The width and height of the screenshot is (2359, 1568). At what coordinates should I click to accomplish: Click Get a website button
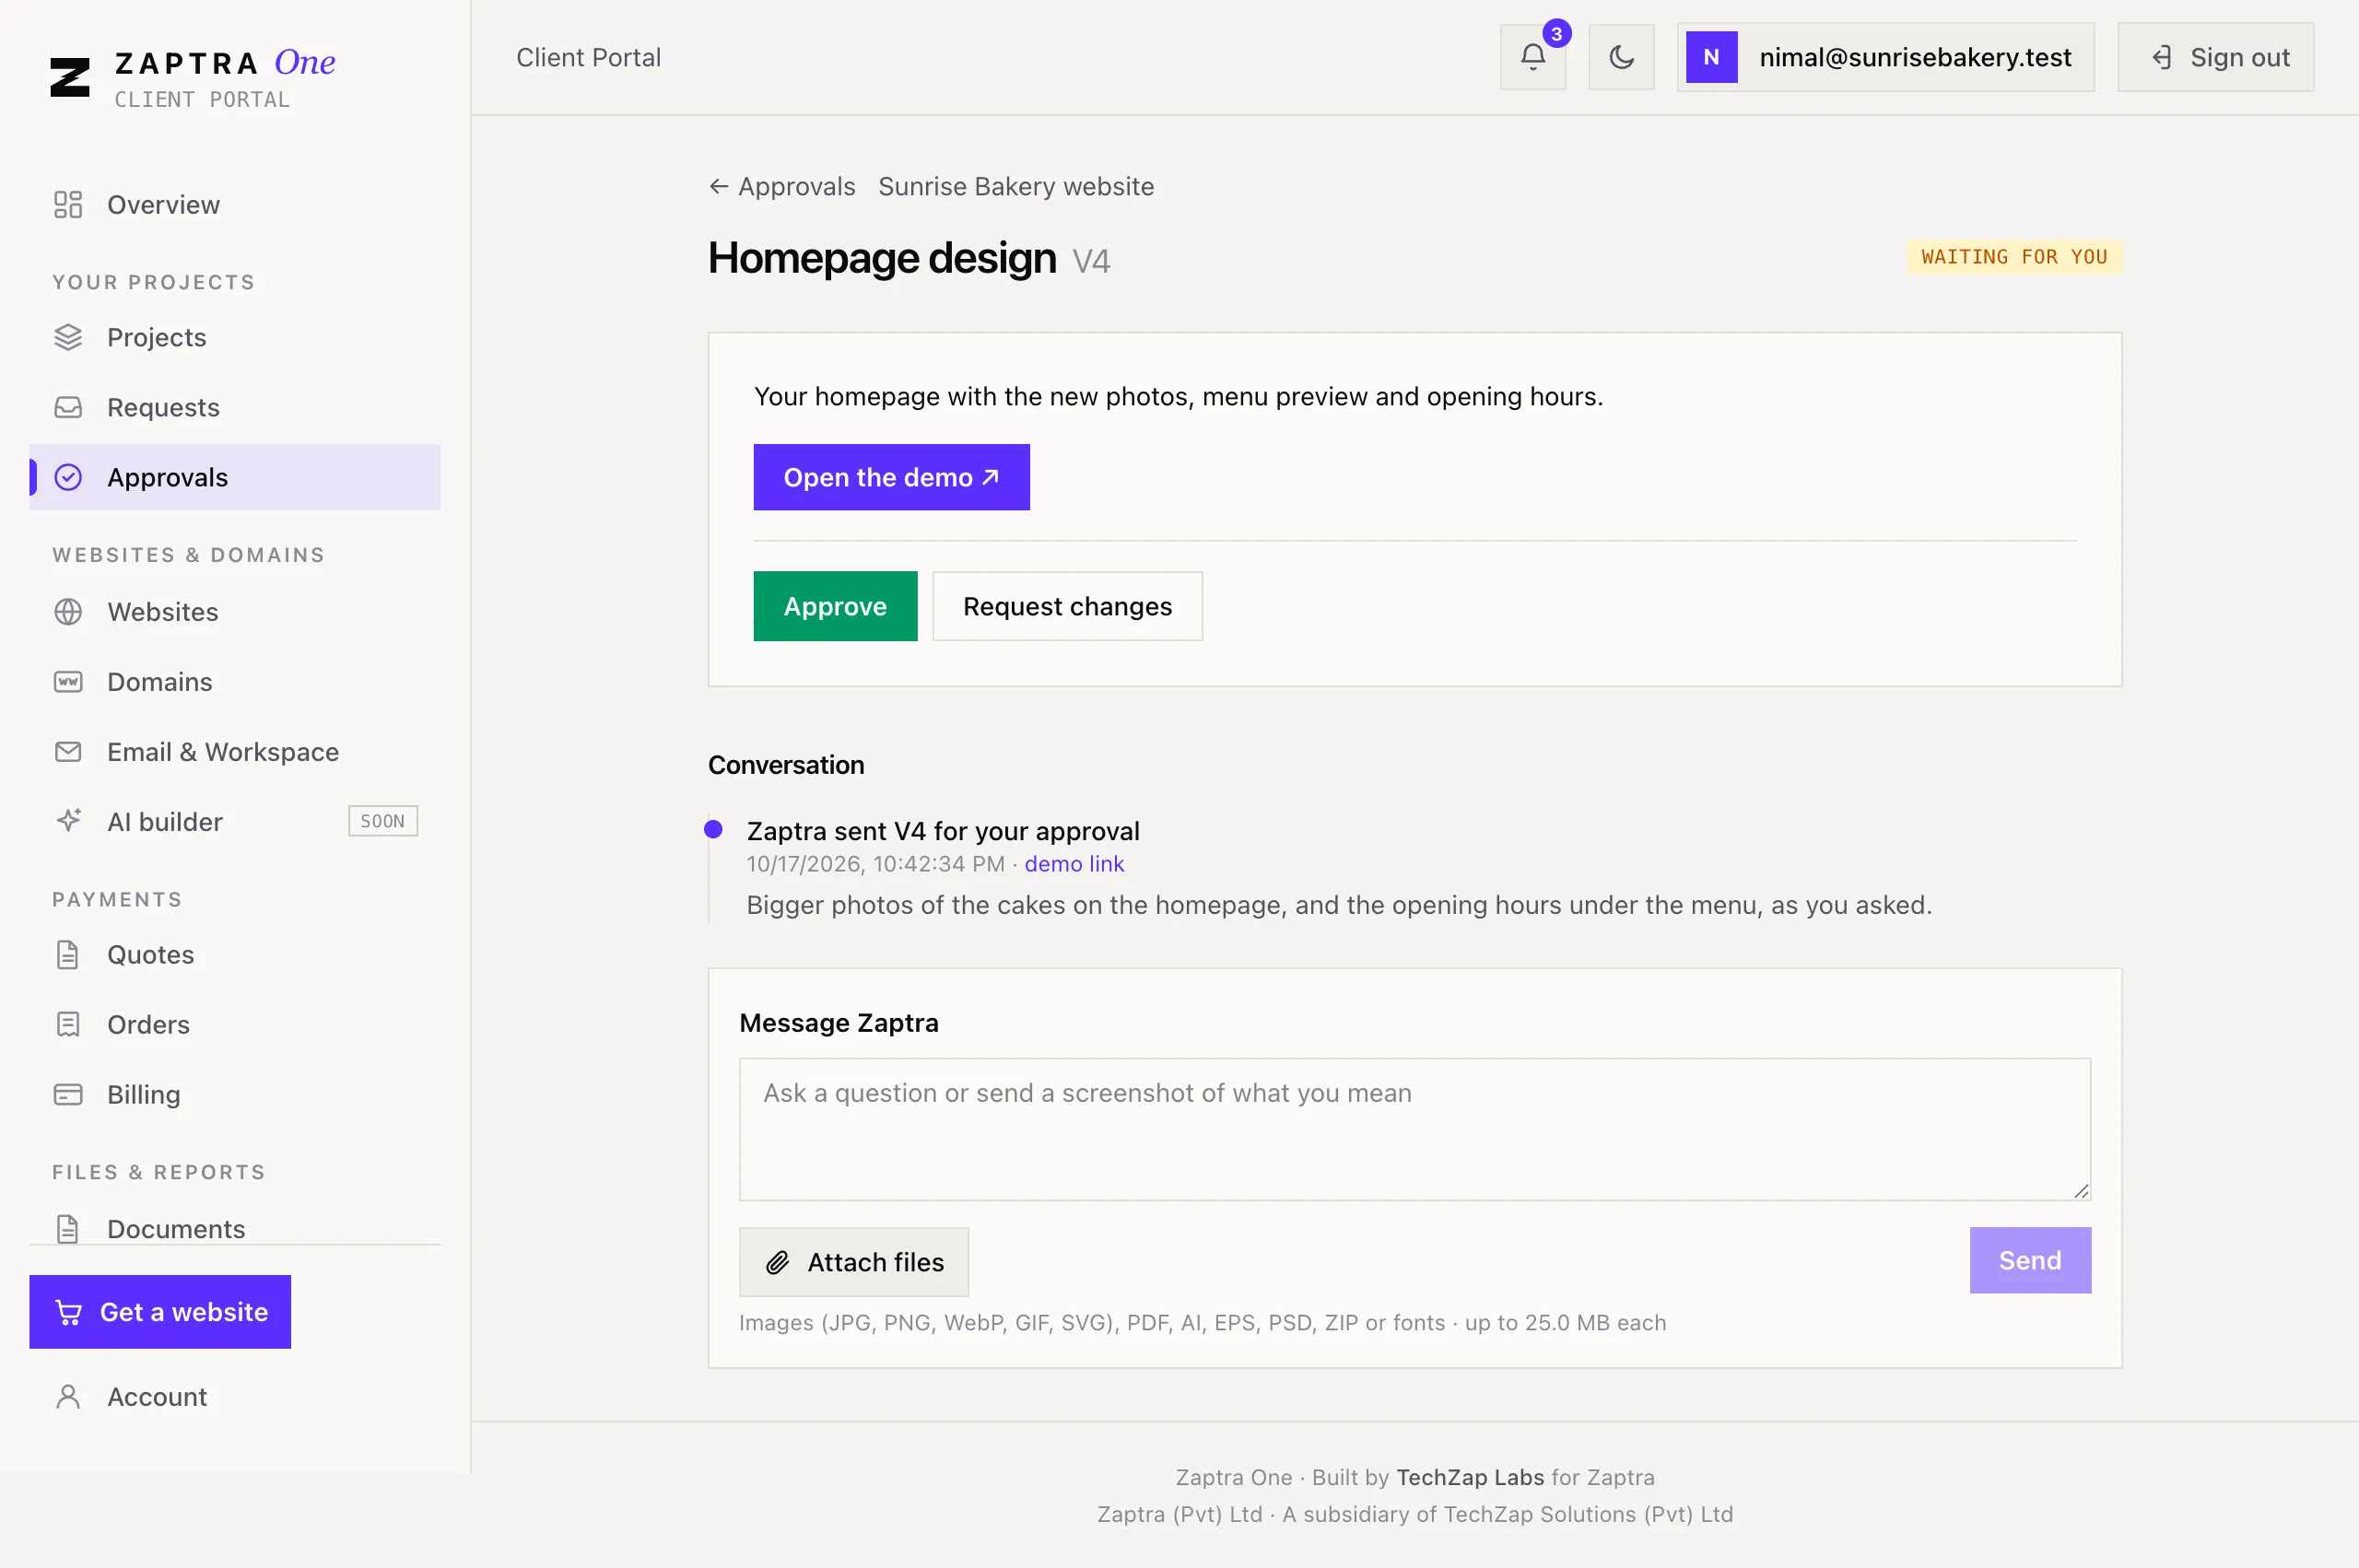pos(160,1312)
